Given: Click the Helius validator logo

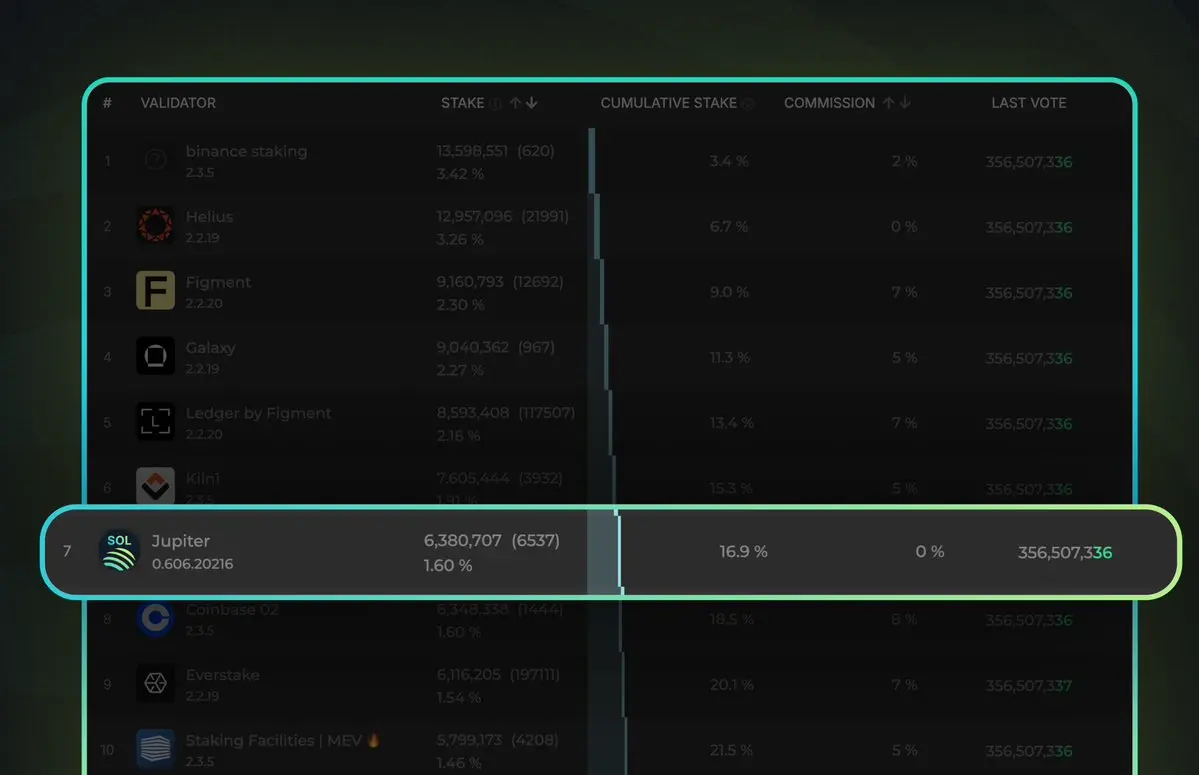Looking at the screenshot, I should (155, 225).
